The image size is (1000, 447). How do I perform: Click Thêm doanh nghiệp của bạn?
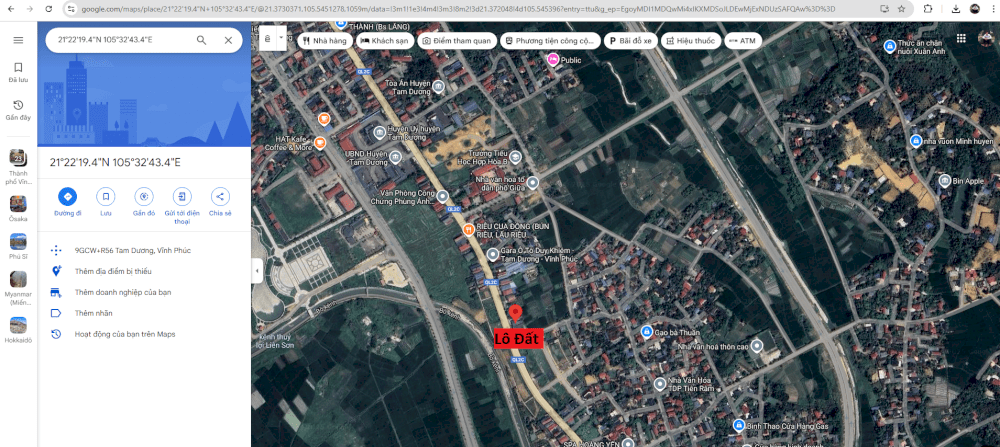pyautogui.click(x=122, y=292)
